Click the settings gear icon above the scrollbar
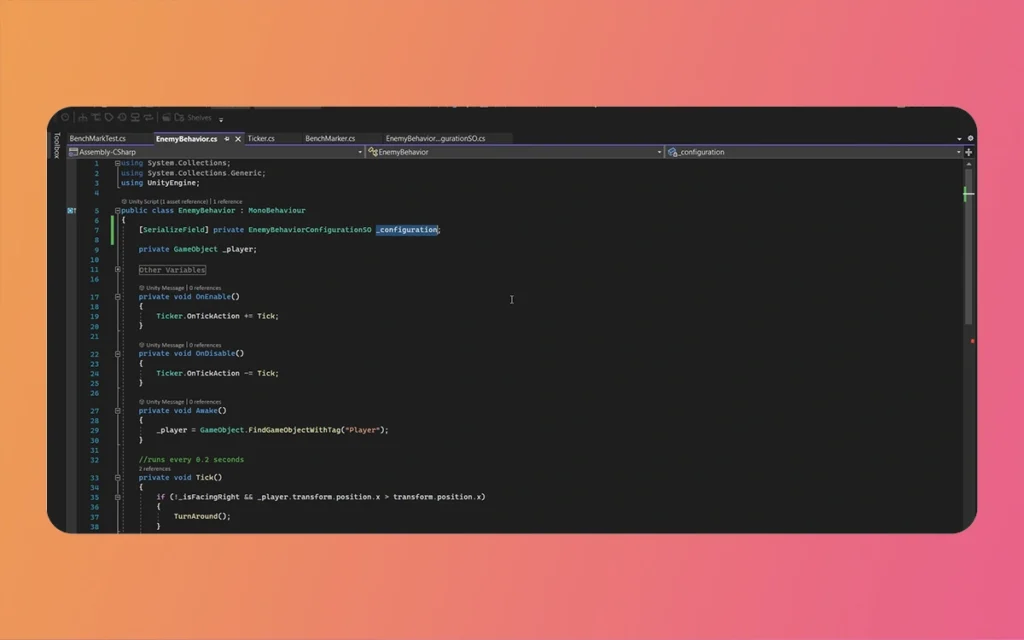The image size is (1024, 640). point(971,139)
